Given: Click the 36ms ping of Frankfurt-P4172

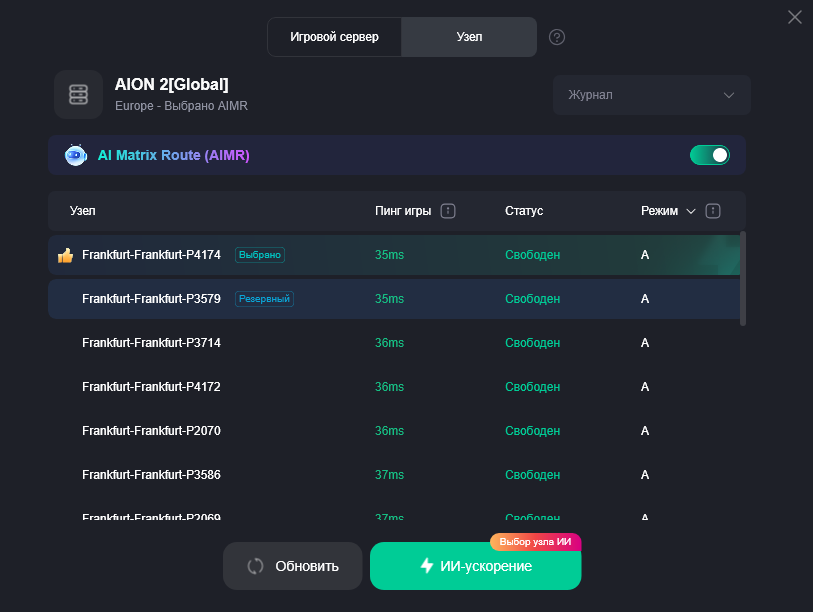Looking at the screenshot, I should 389,387.
